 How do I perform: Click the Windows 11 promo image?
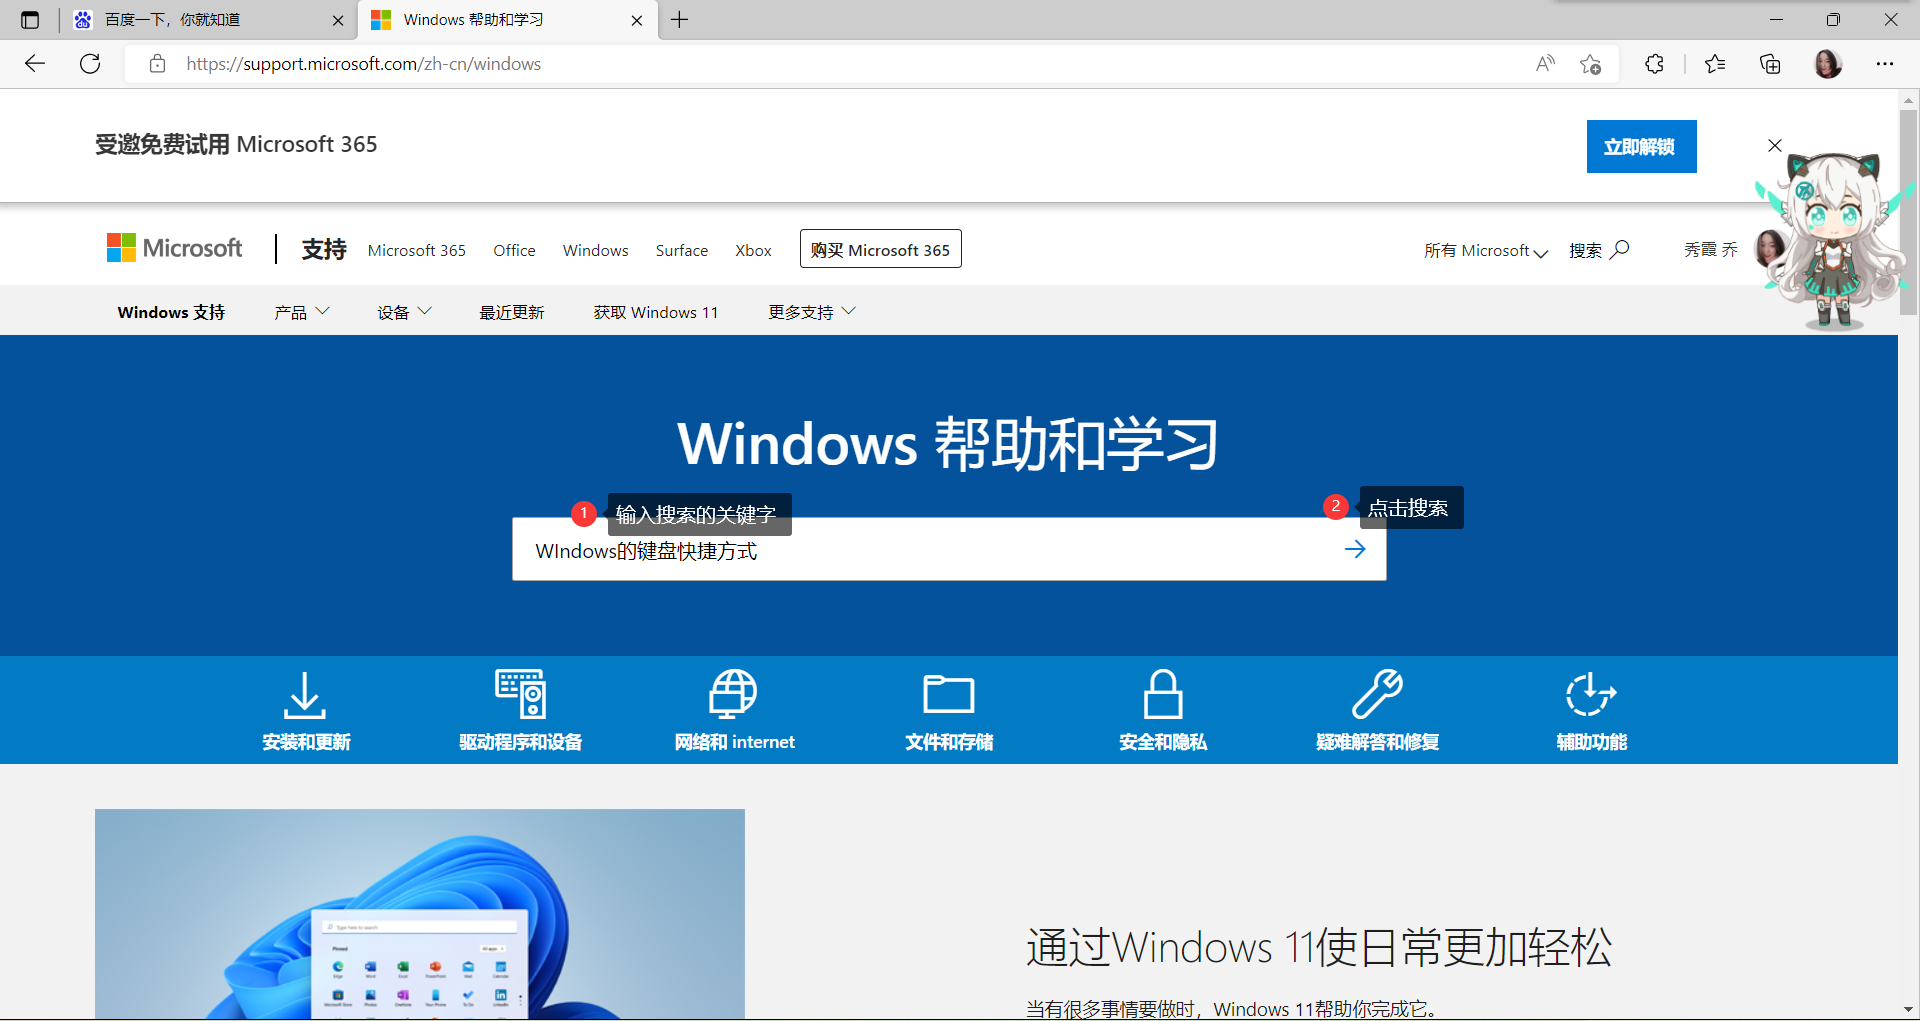pos(420,914)
